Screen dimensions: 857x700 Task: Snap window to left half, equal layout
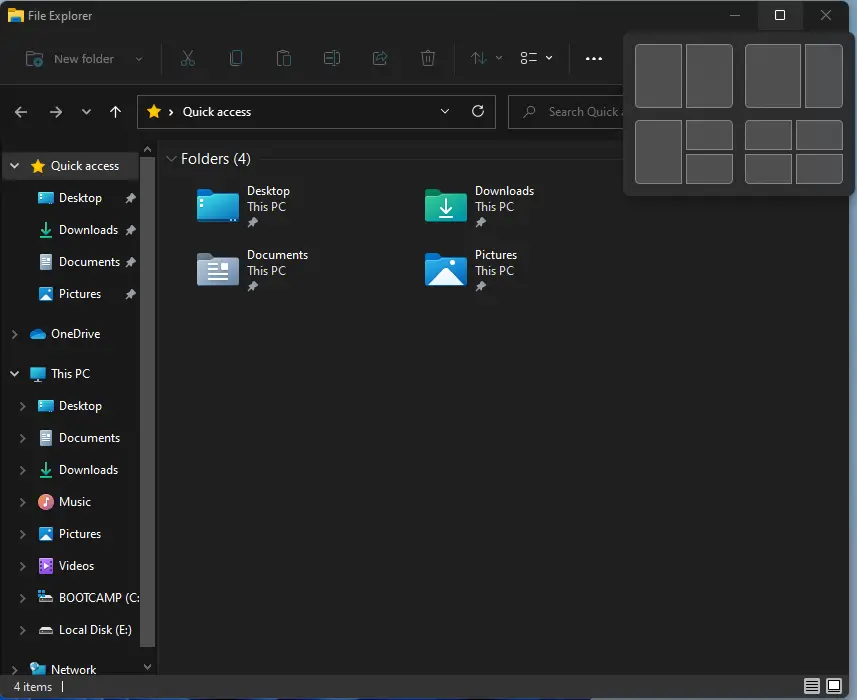click(x=659, y=76)
